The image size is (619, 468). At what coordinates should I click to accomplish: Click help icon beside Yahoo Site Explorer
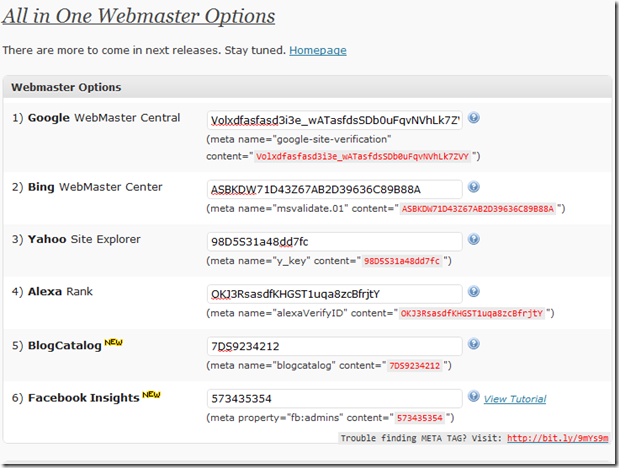click(x=474, y=239)
